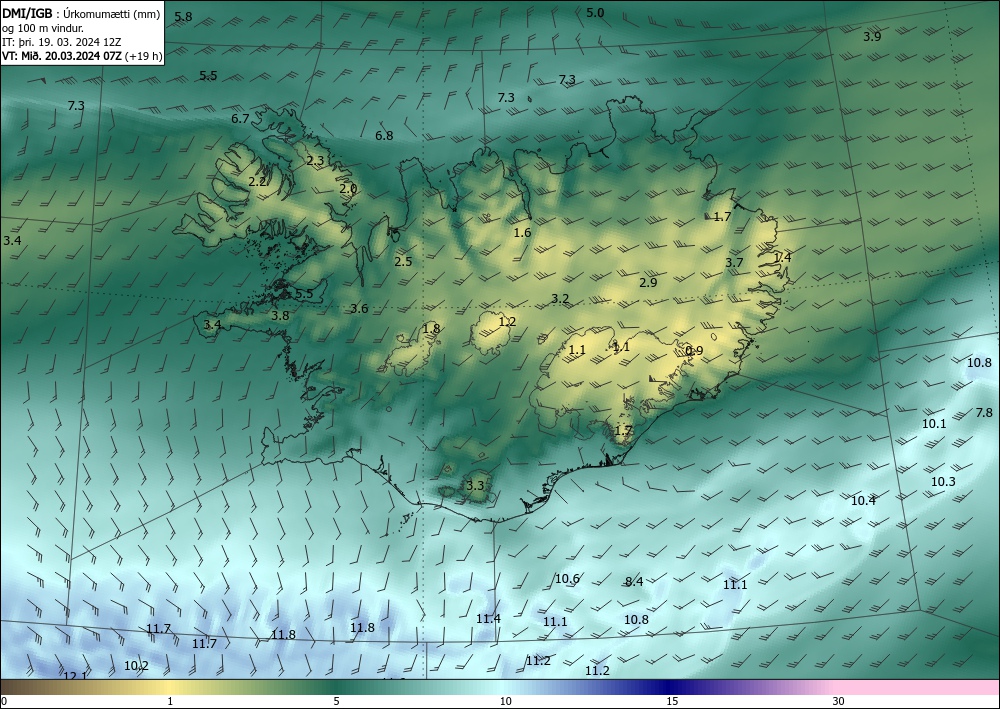Click the color scale tick label '30'
Screen dimensions: 1000x709
(x=838, y=701)
